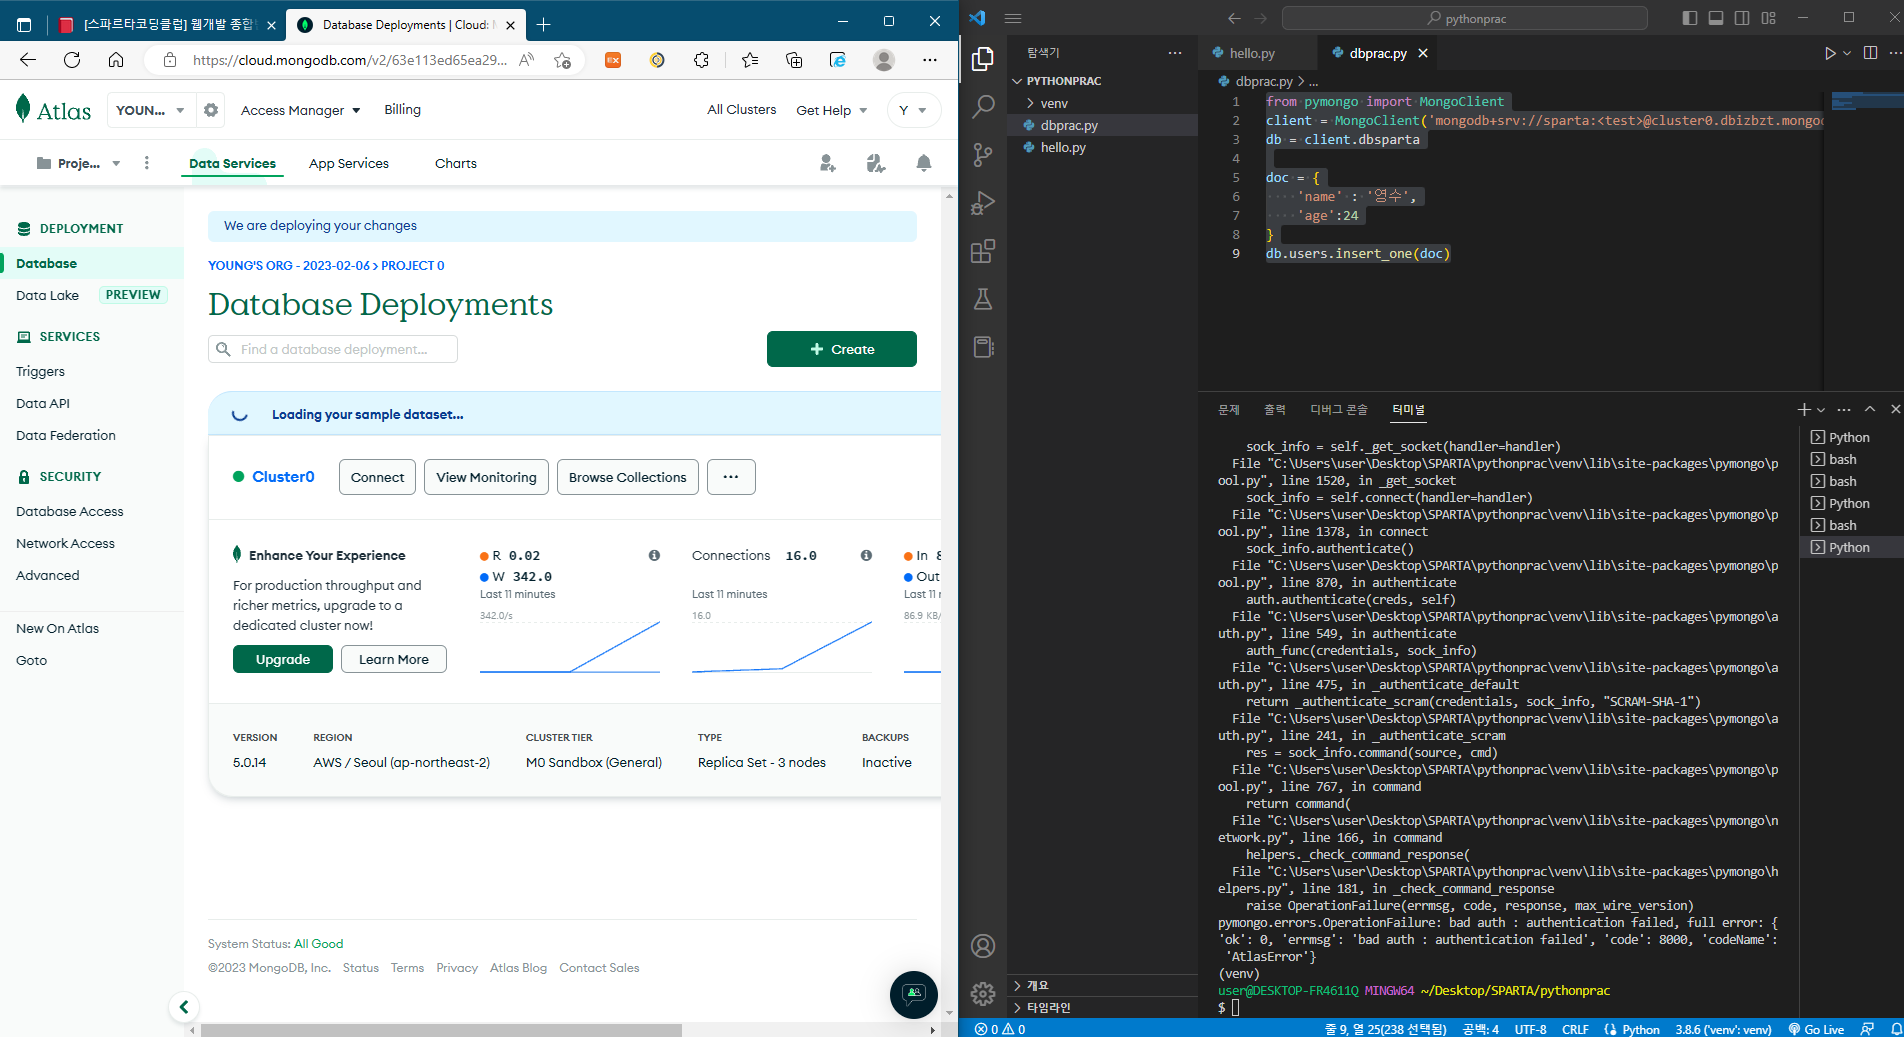This screenshot has width=1904, height=1037.
Task: Open VS Code Search view icon
Action: (x=983, y=107)
